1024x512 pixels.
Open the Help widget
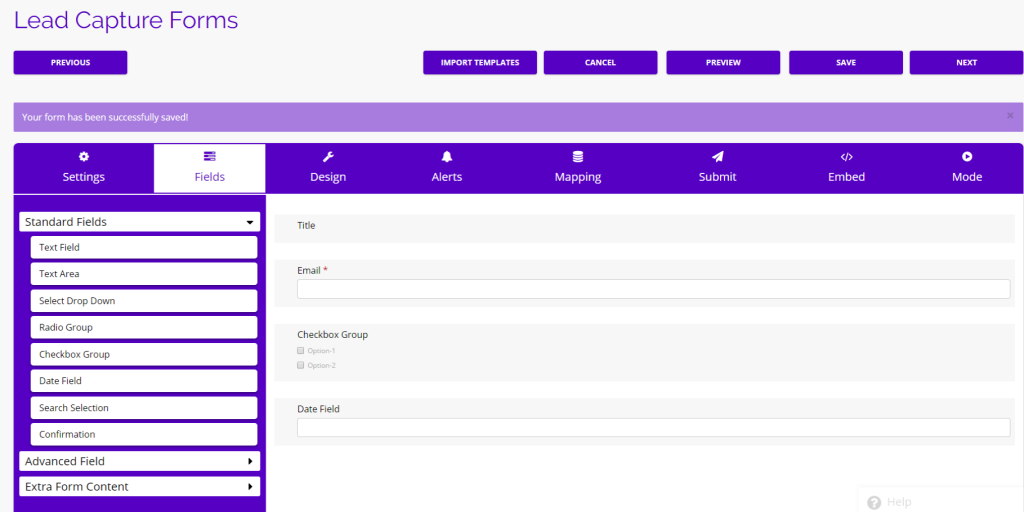pyautogui.click(x=940, y=500)
